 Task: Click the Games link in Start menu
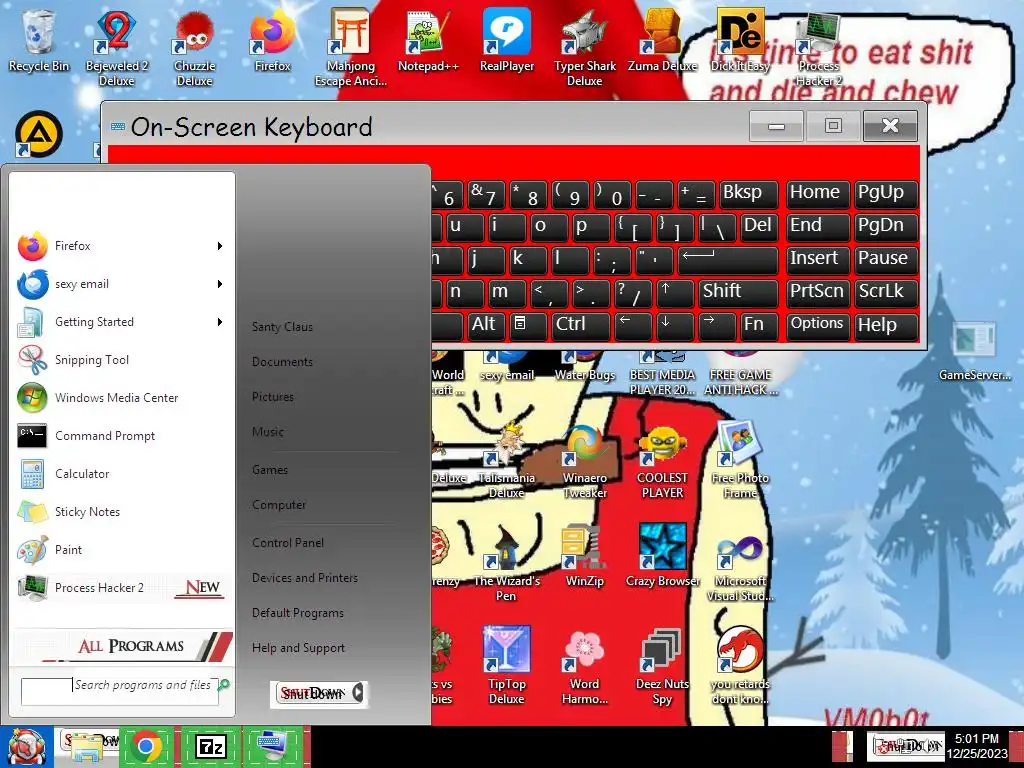coord(270,470)
